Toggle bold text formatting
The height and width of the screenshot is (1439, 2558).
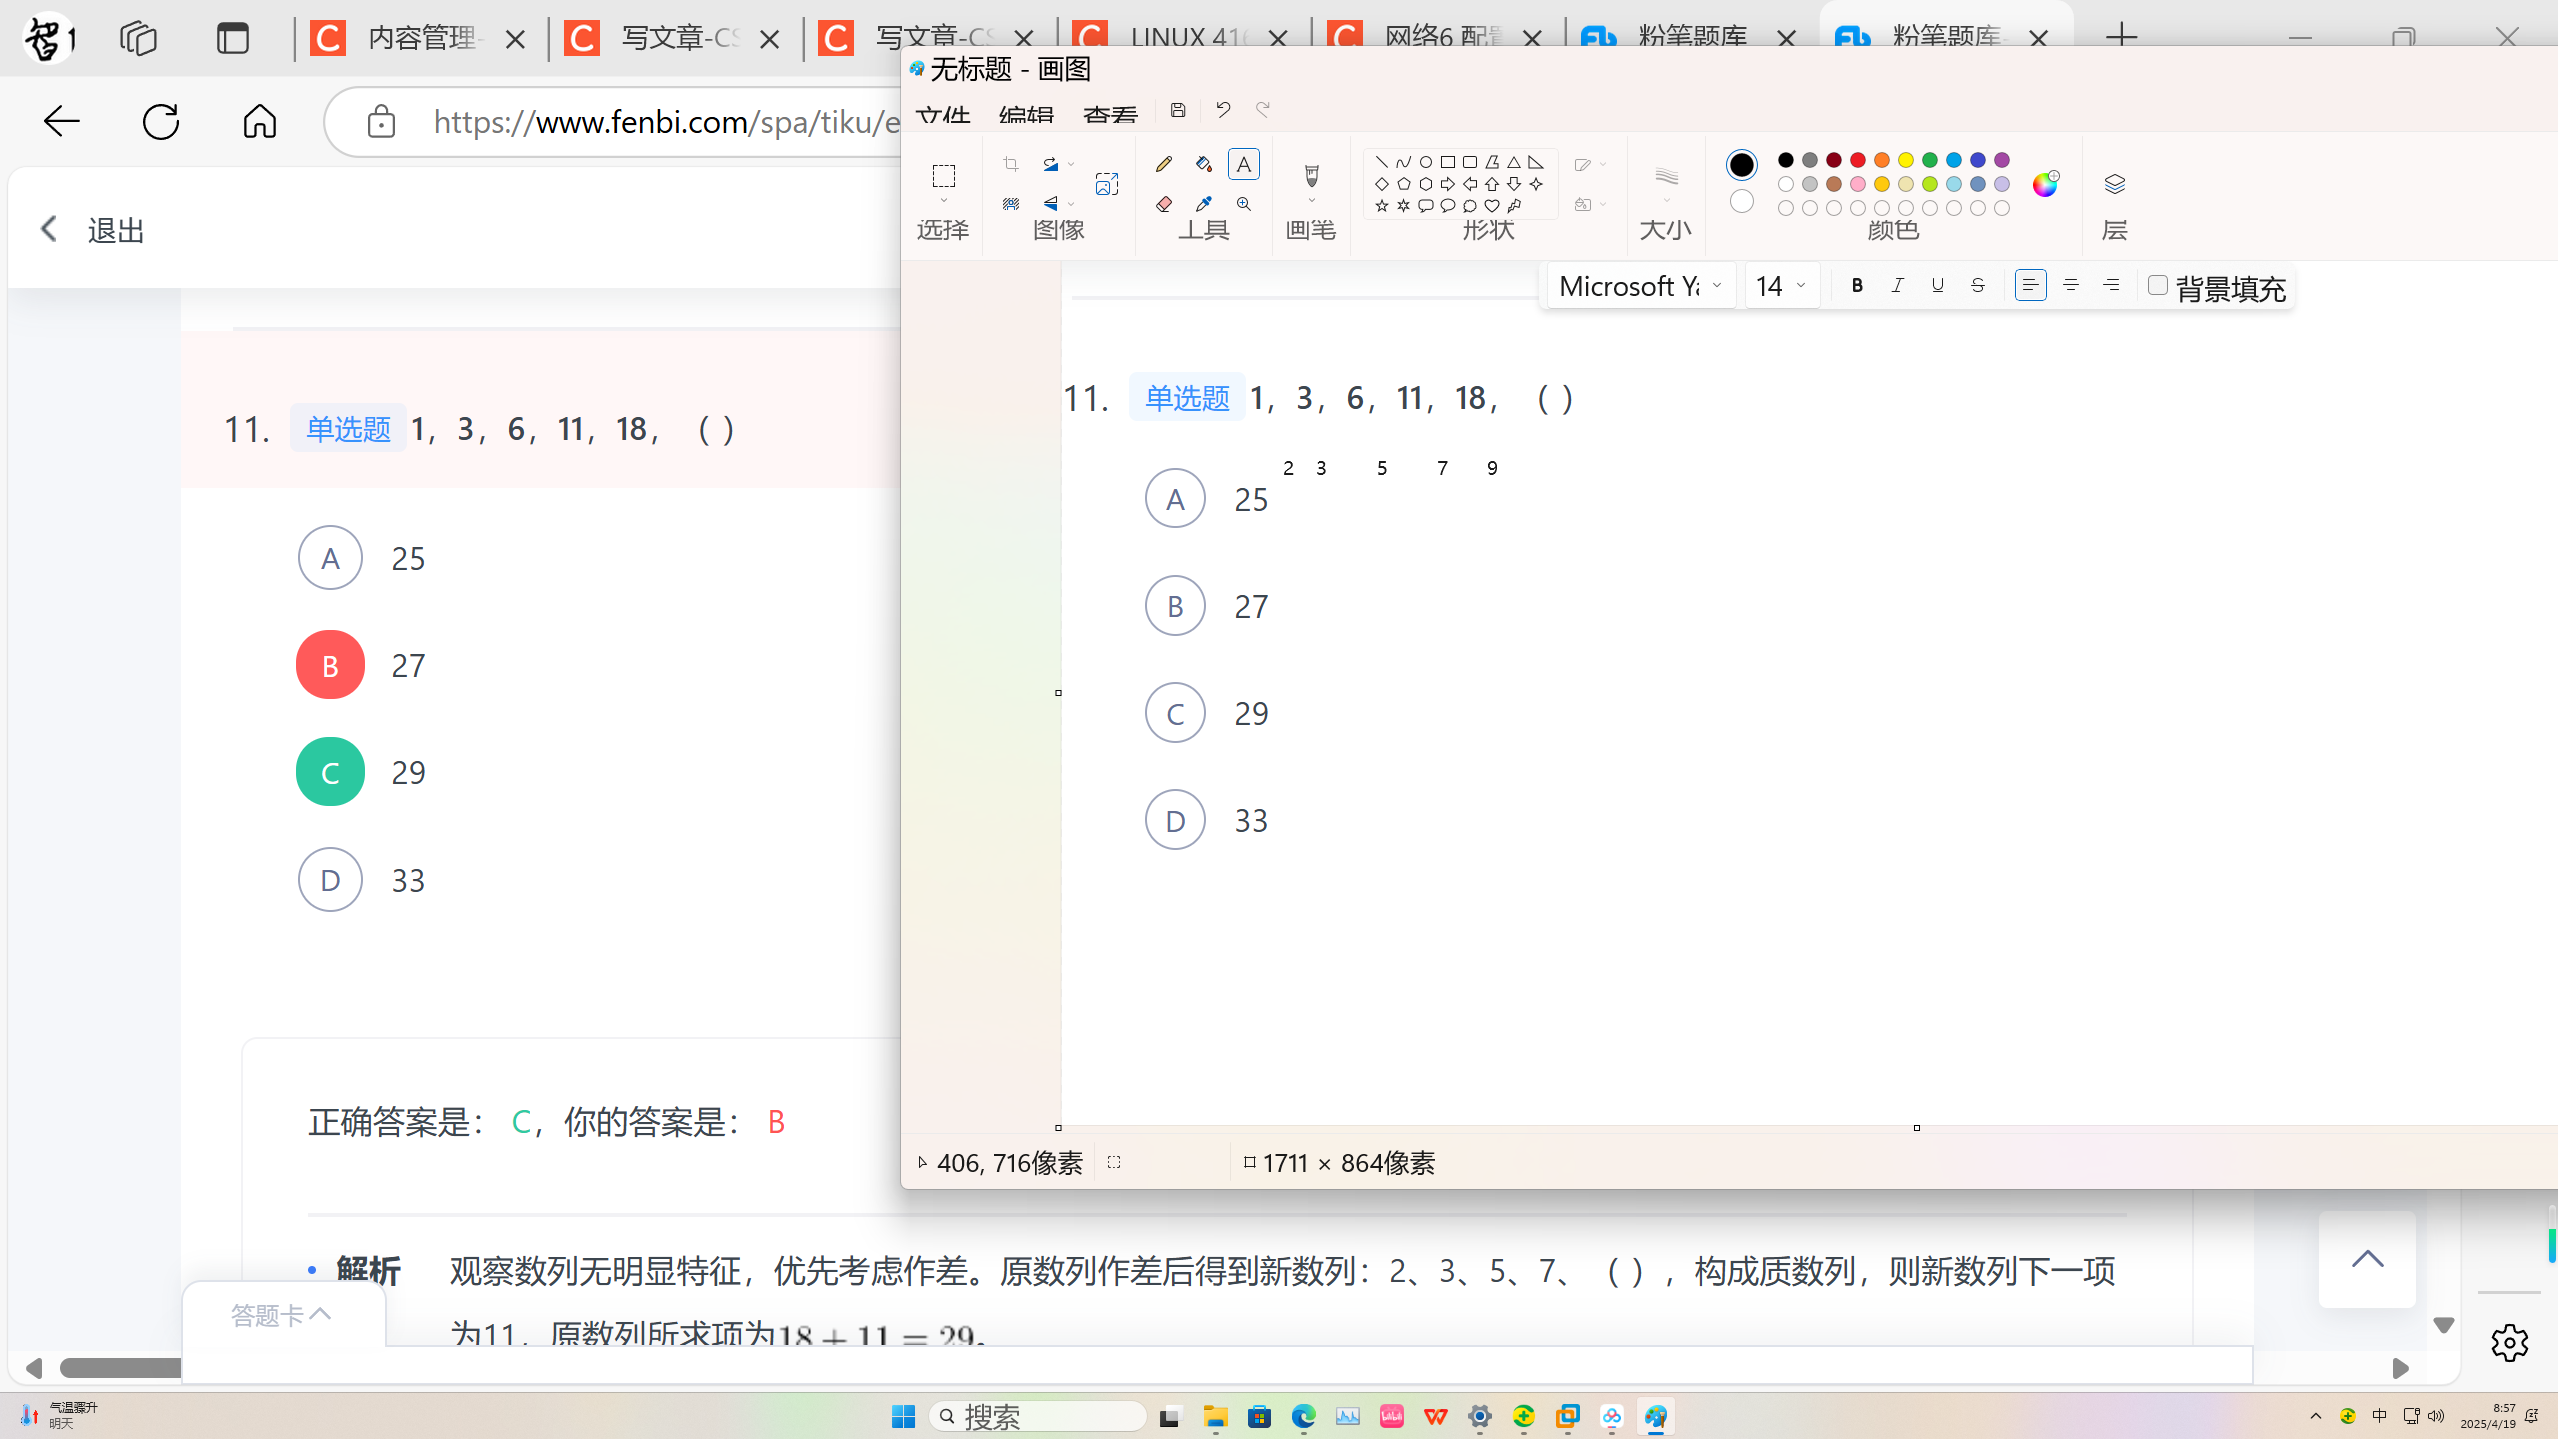(x=1857, y=286)
